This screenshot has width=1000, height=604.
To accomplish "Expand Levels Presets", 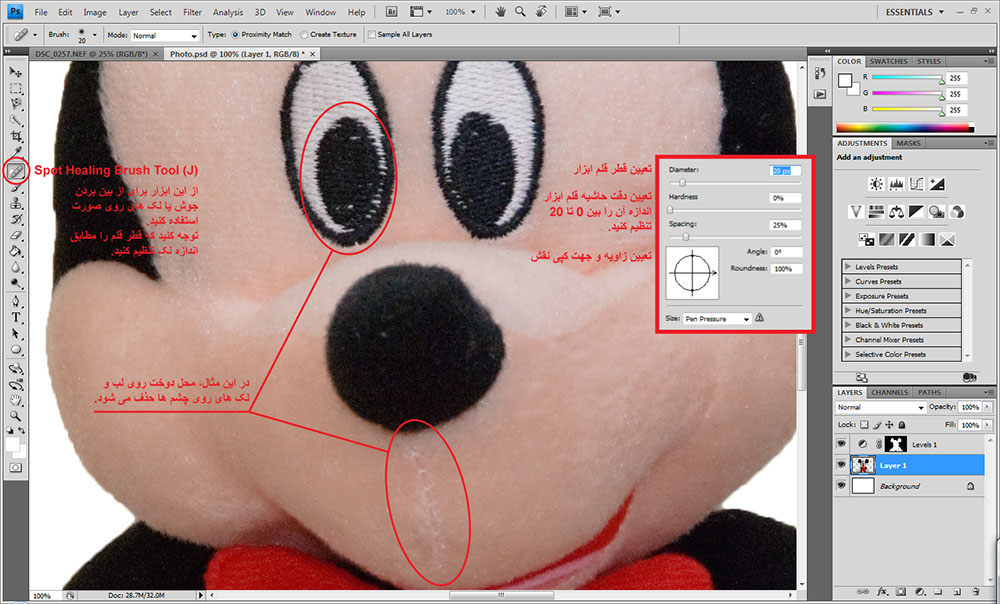I will pos(848,267).
